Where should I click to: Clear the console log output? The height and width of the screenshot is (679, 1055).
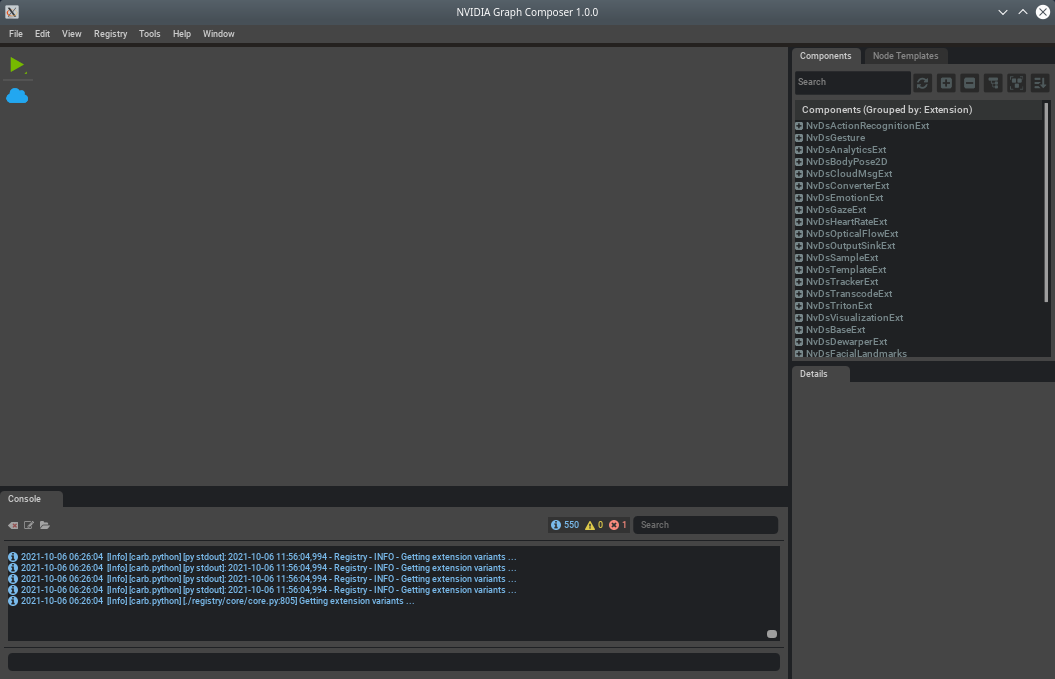[13, 525]
